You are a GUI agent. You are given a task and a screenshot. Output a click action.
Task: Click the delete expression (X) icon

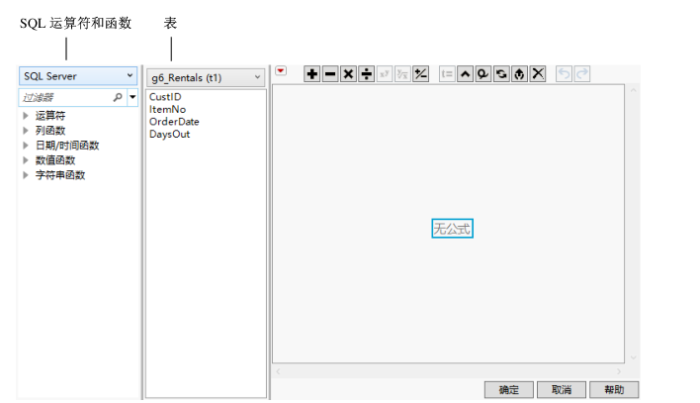click(x=538, y=74)
